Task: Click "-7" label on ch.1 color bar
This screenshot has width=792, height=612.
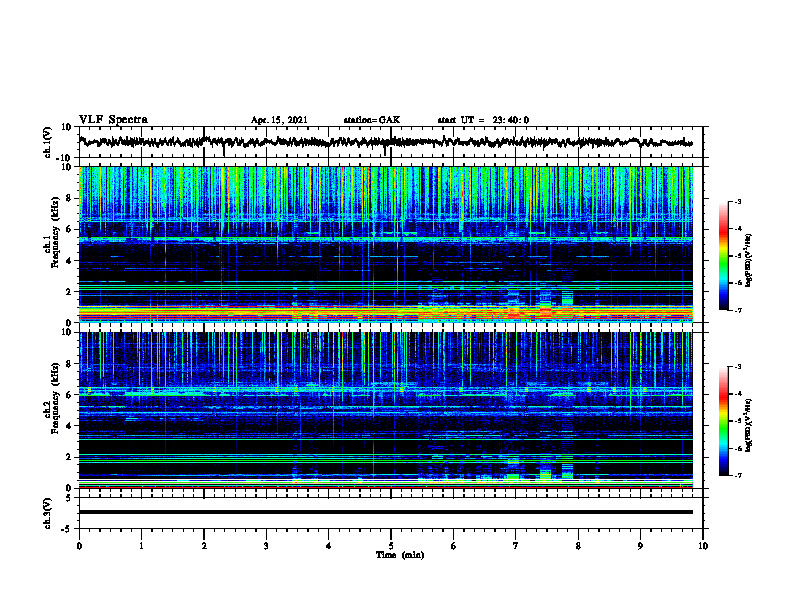Action: [x=738, y=310]
